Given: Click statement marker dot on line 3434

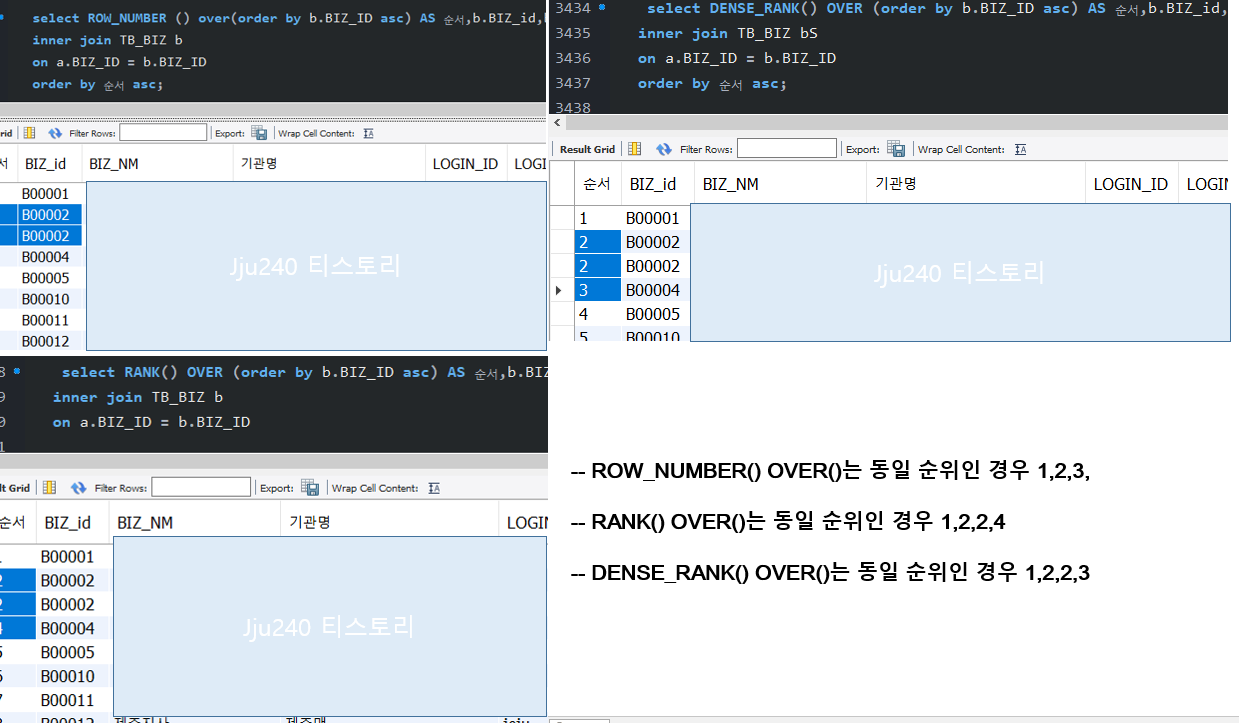Looking at the screenshot, I should (603, 7).
